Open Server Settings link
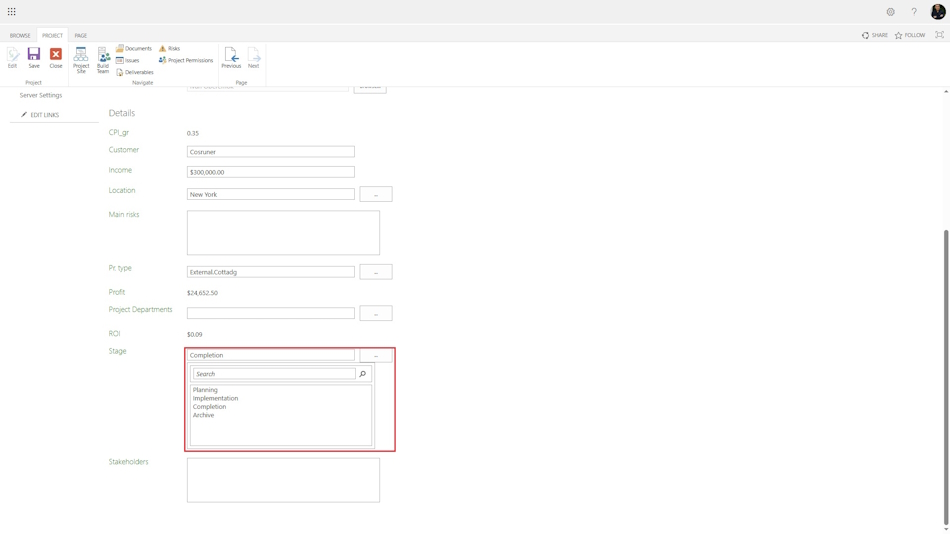Image resolution: width=950 pixels, height=534 pixels. tap(41, 95)
